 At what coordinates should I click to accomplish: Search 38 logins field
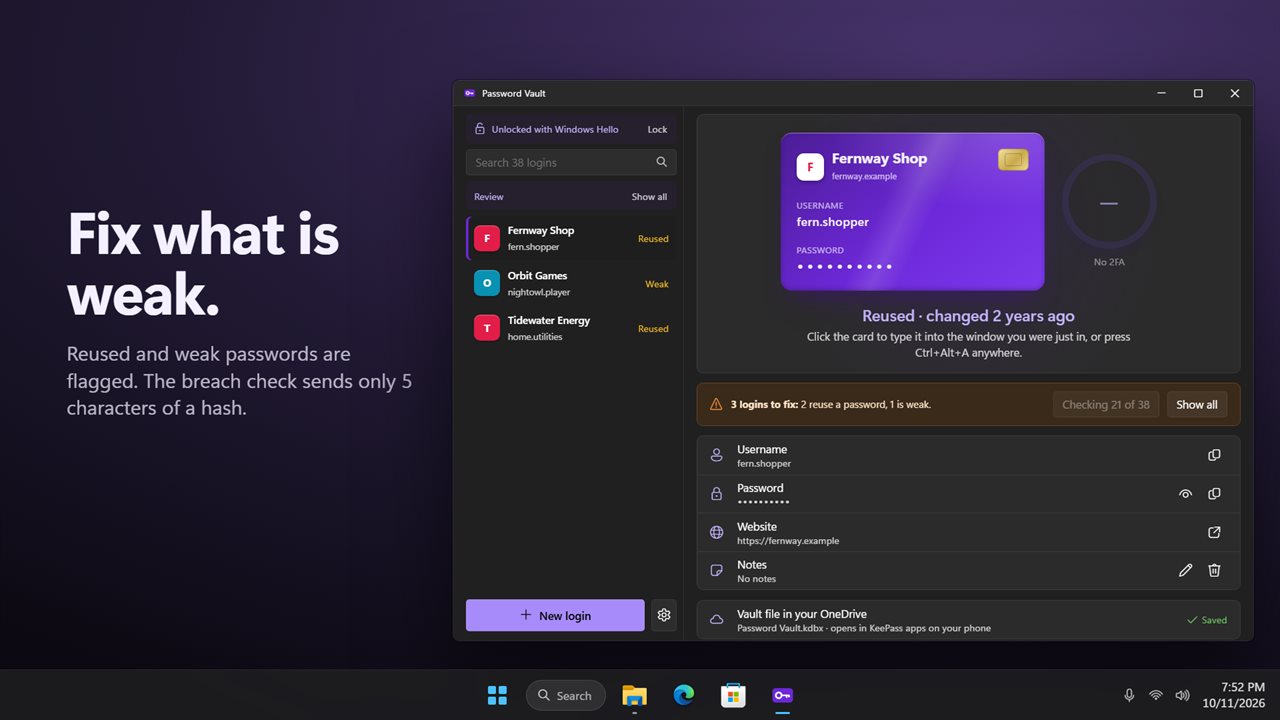coord(571,162)
